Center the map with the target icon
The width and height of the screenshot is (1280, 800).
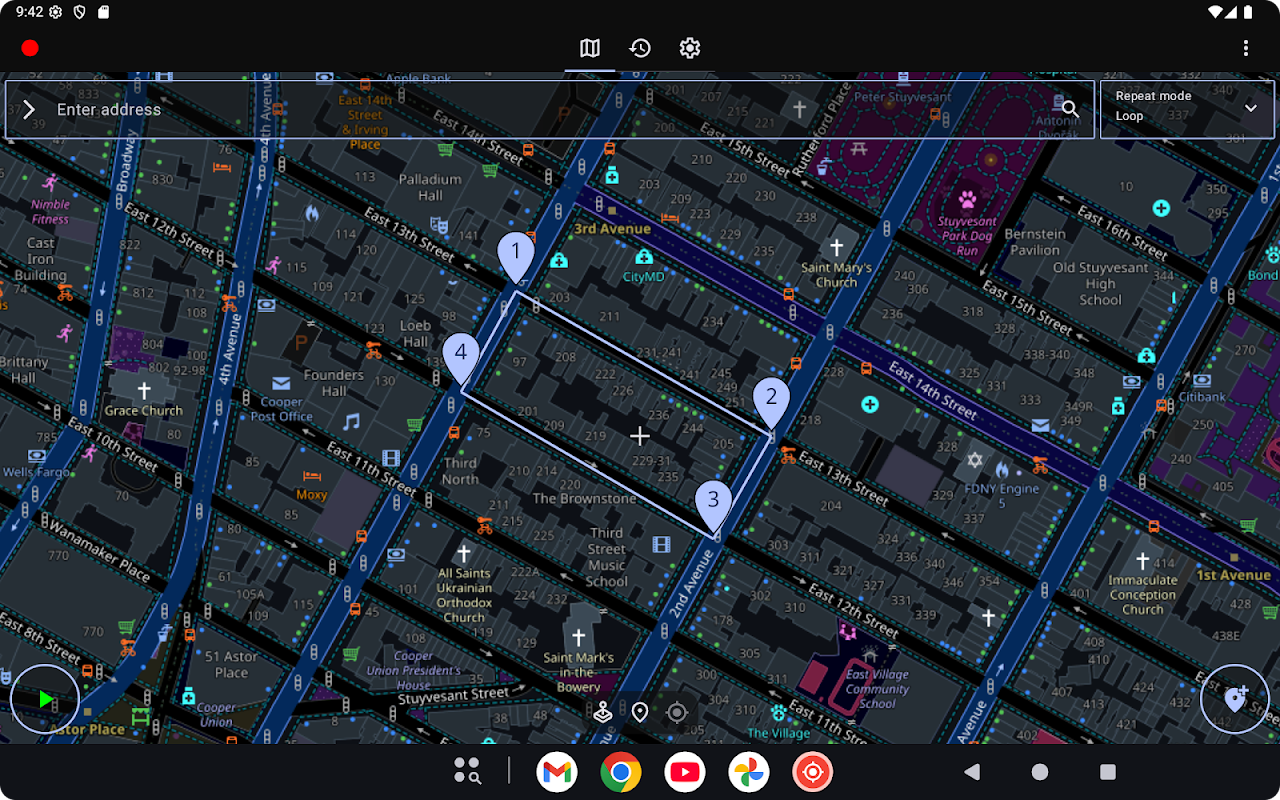coord(677,712)
